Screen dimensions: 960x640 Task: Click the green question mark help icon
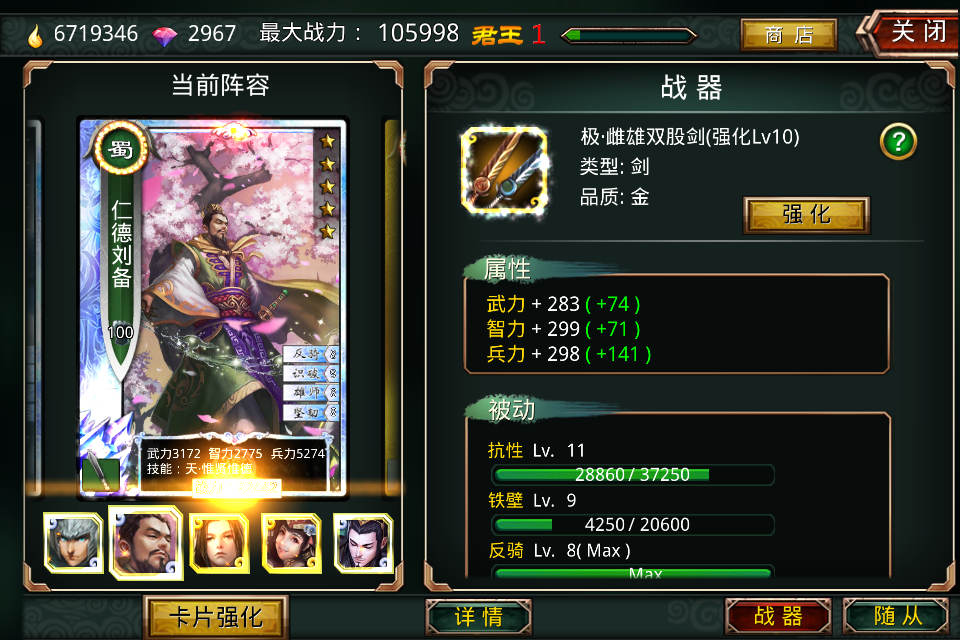(x=898, y=141)
